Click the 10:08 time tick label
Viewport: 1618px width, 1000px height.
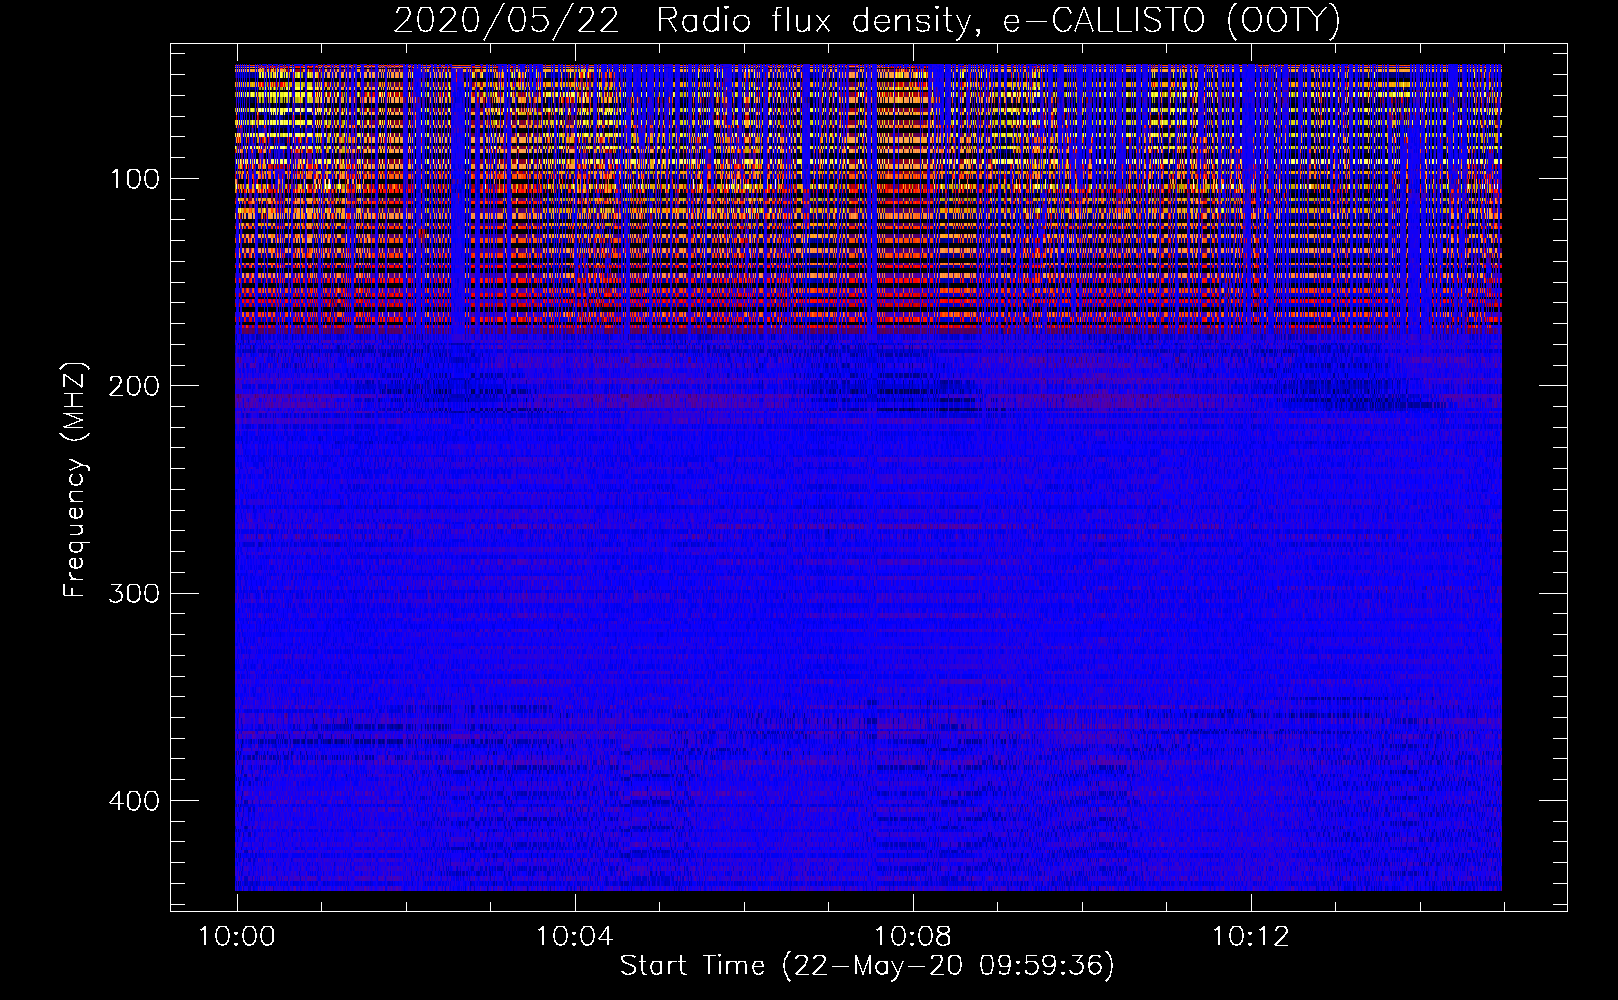click(x=912, y=937)
